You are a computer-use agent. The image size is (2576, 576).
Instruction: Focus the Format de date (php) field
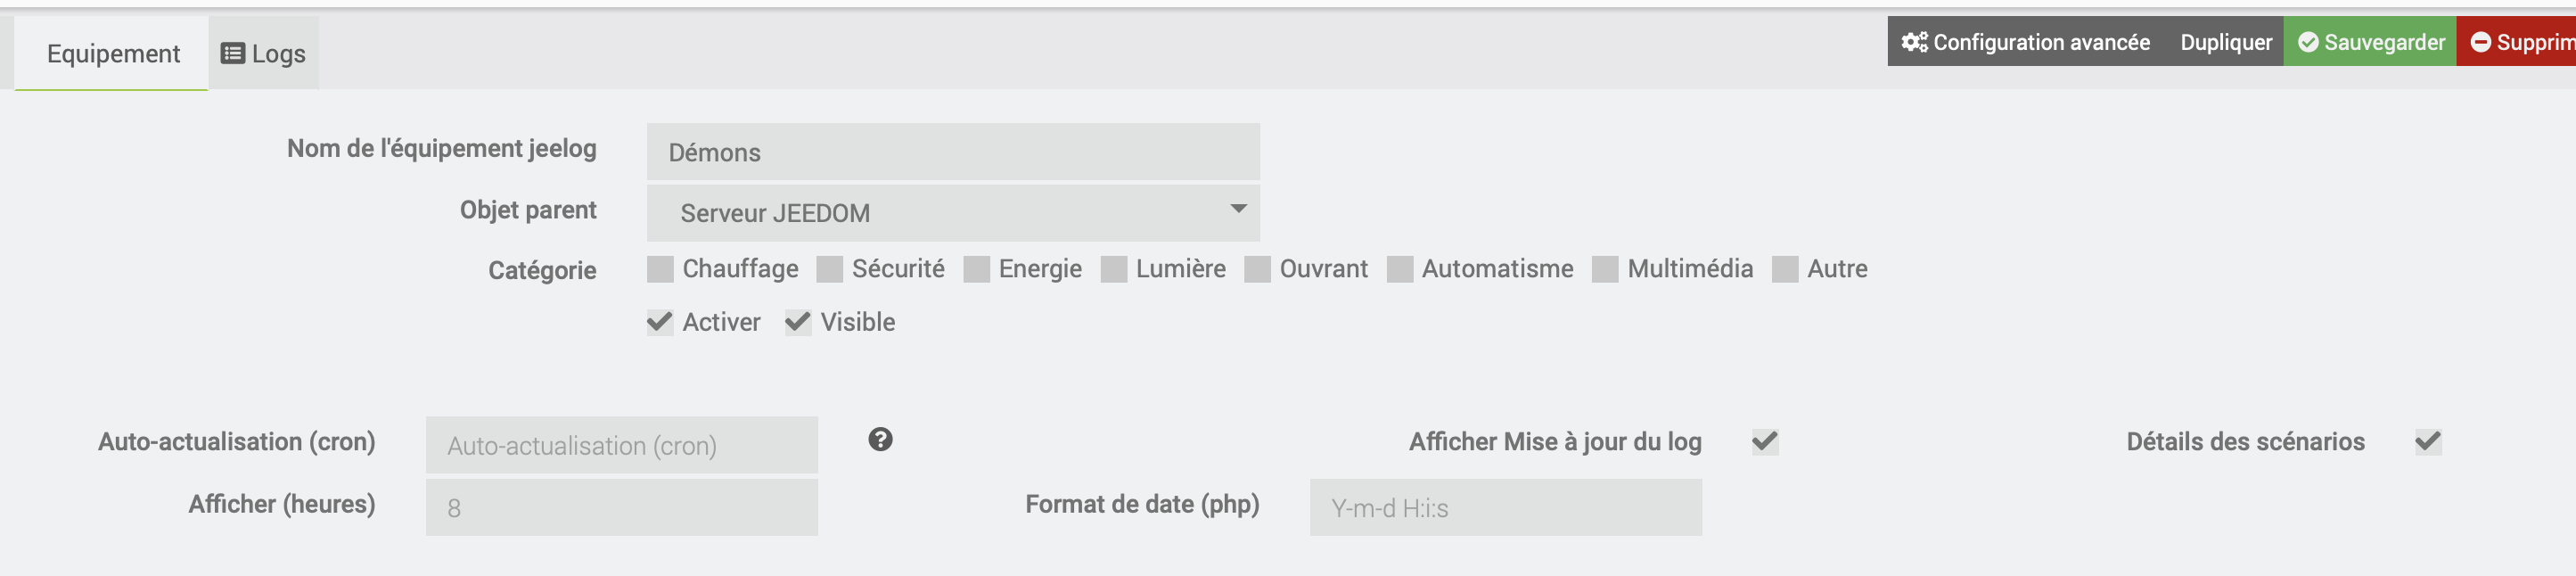pyautogui.click(x=1505, y=508)
